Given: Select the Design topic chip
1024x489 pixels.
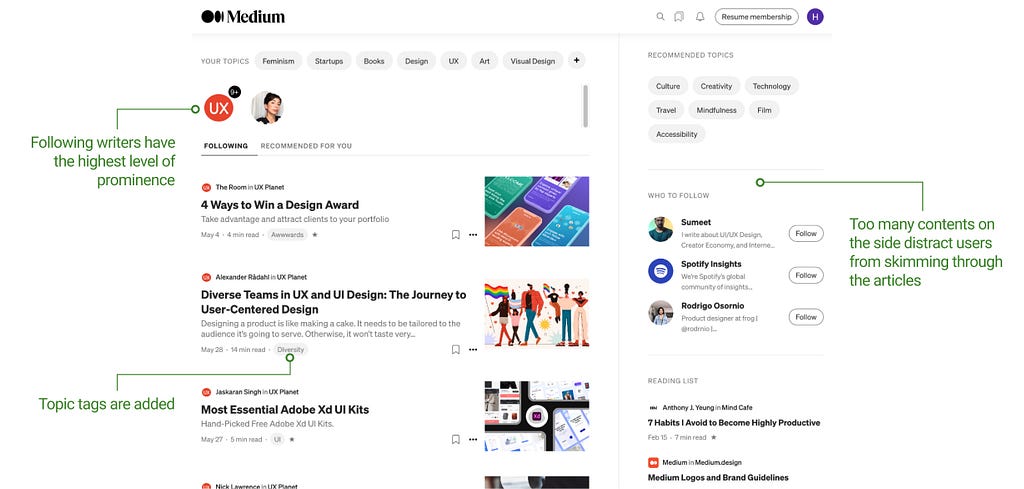Looking at the screenshot, I should click(417, 61).
